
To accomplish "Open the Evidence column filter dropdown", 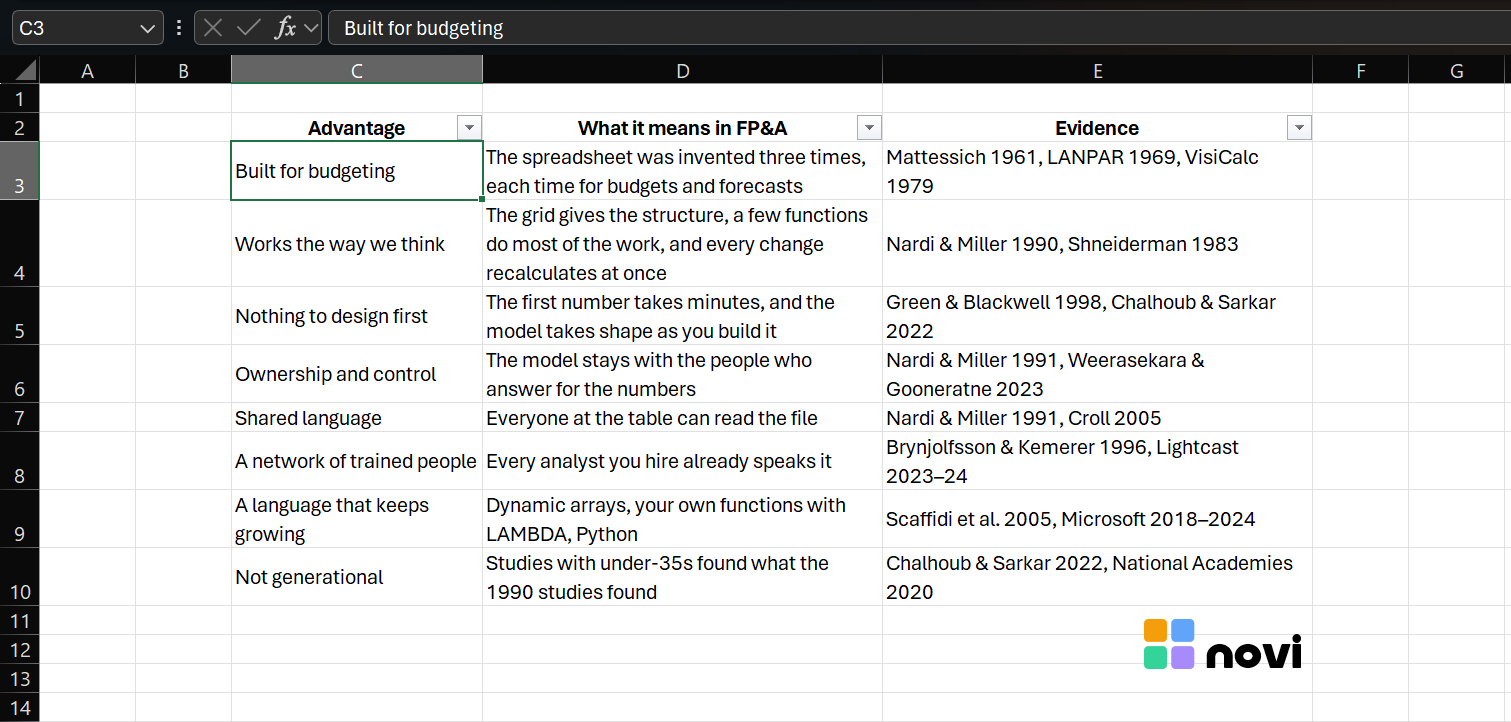I will tap(1299, 127).
